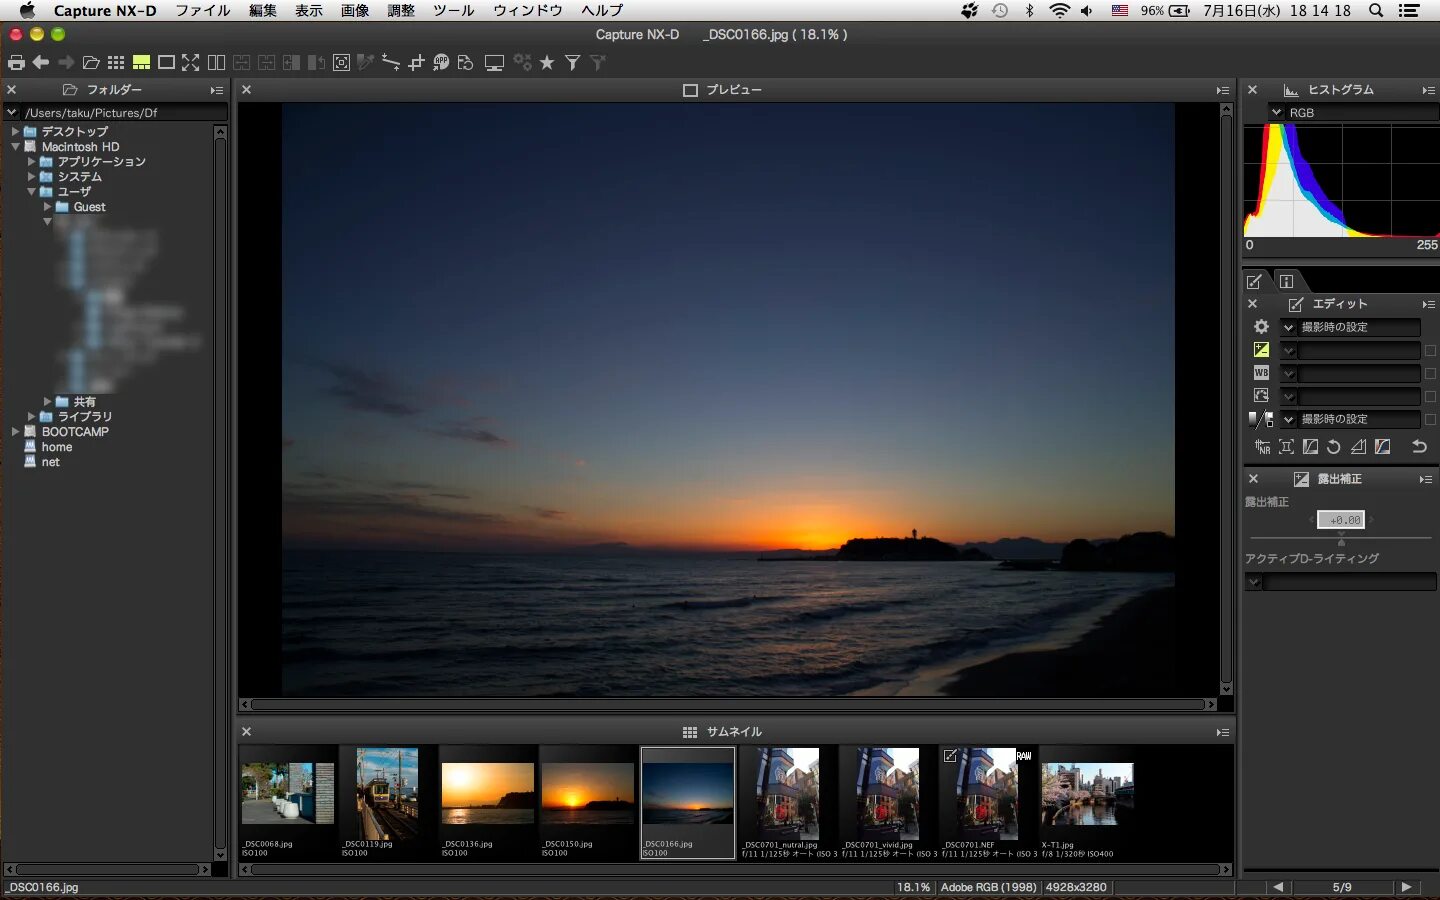Expand the BOOTCAMP folder tree node
Screen dimensions: 1440x900
tap(15, 432)
